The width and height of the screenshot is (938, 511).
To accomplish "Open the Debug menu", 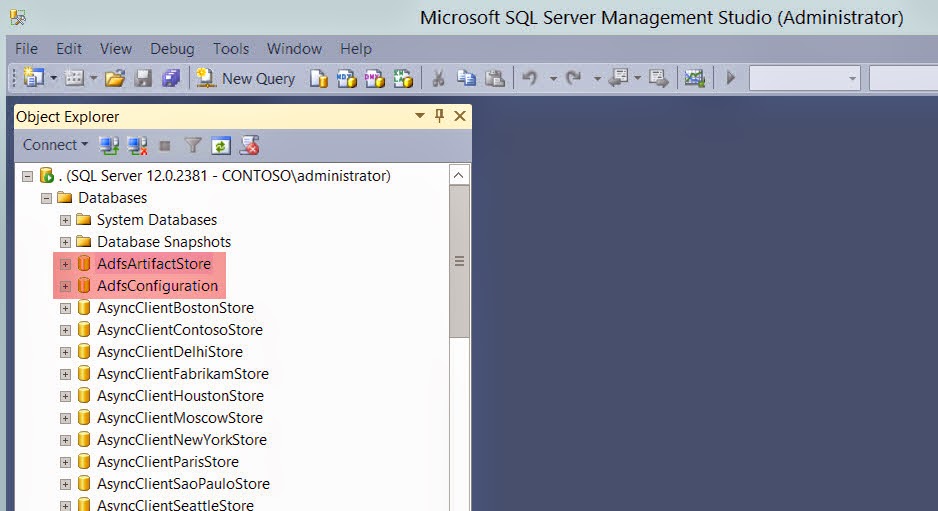I will 172,48.
